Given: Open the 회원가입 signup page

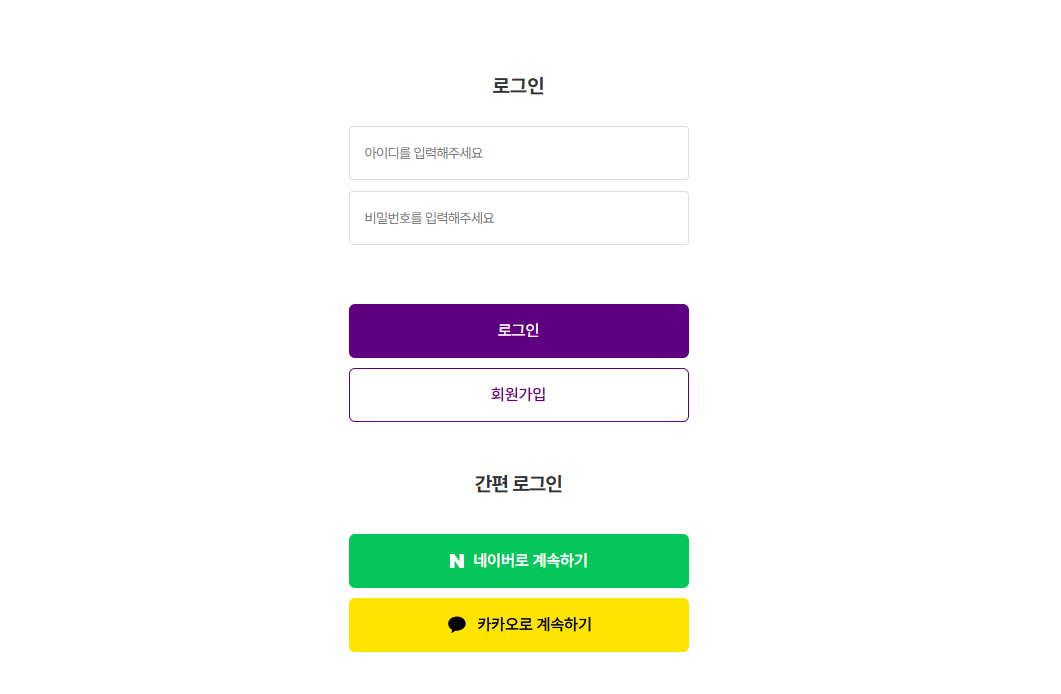Looking at the screenshot, I should [x=518, y=394].
